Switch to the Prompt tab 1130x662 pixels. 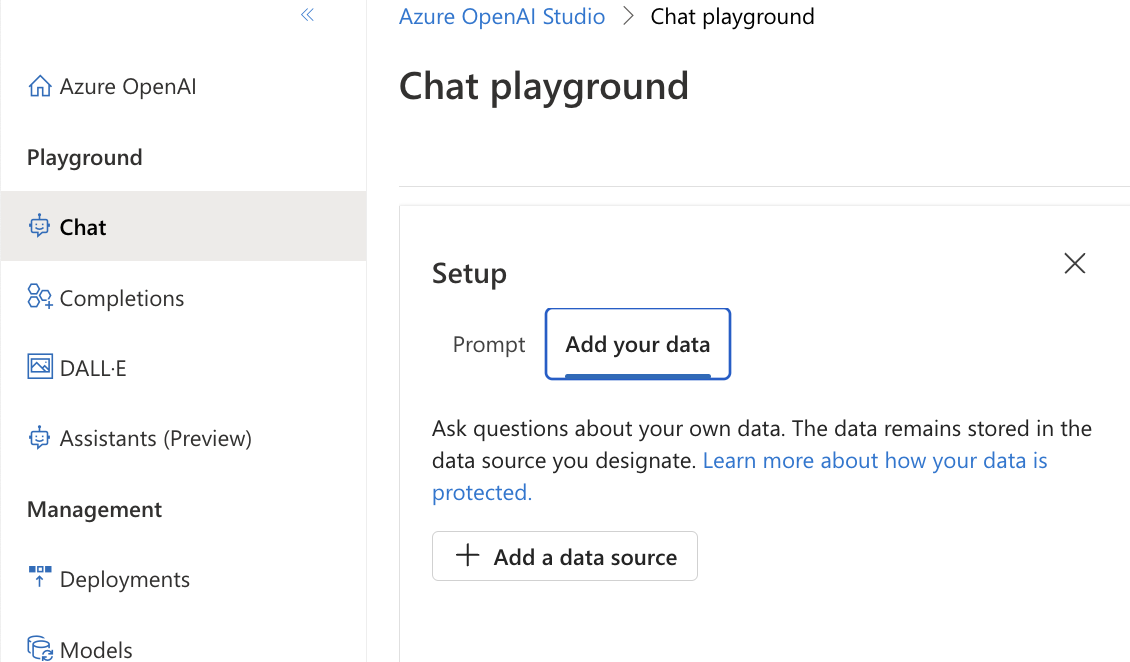click(x=489, y=344)
